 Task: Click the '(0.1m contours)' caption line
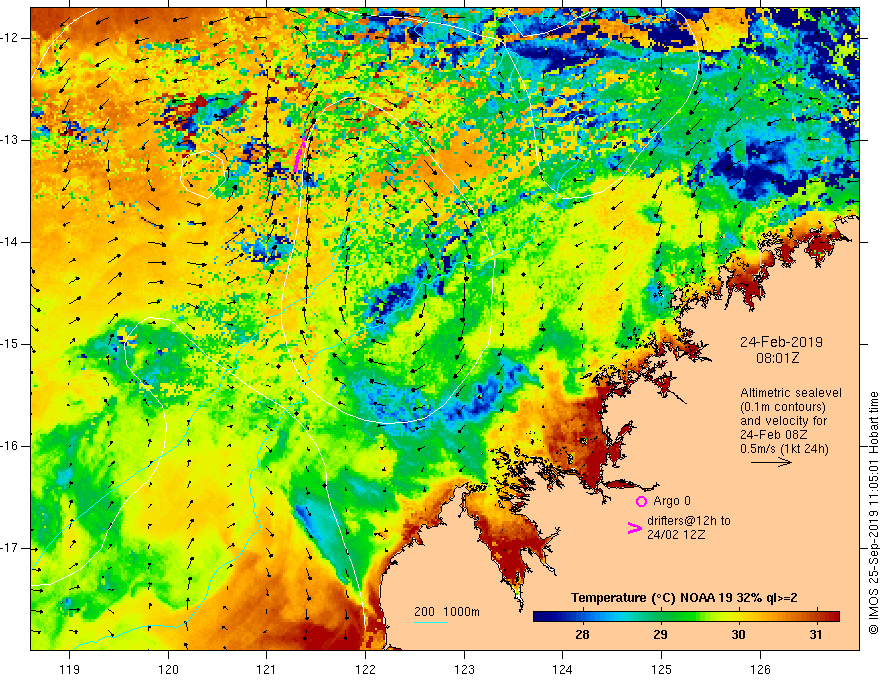(x=783, y=407)
